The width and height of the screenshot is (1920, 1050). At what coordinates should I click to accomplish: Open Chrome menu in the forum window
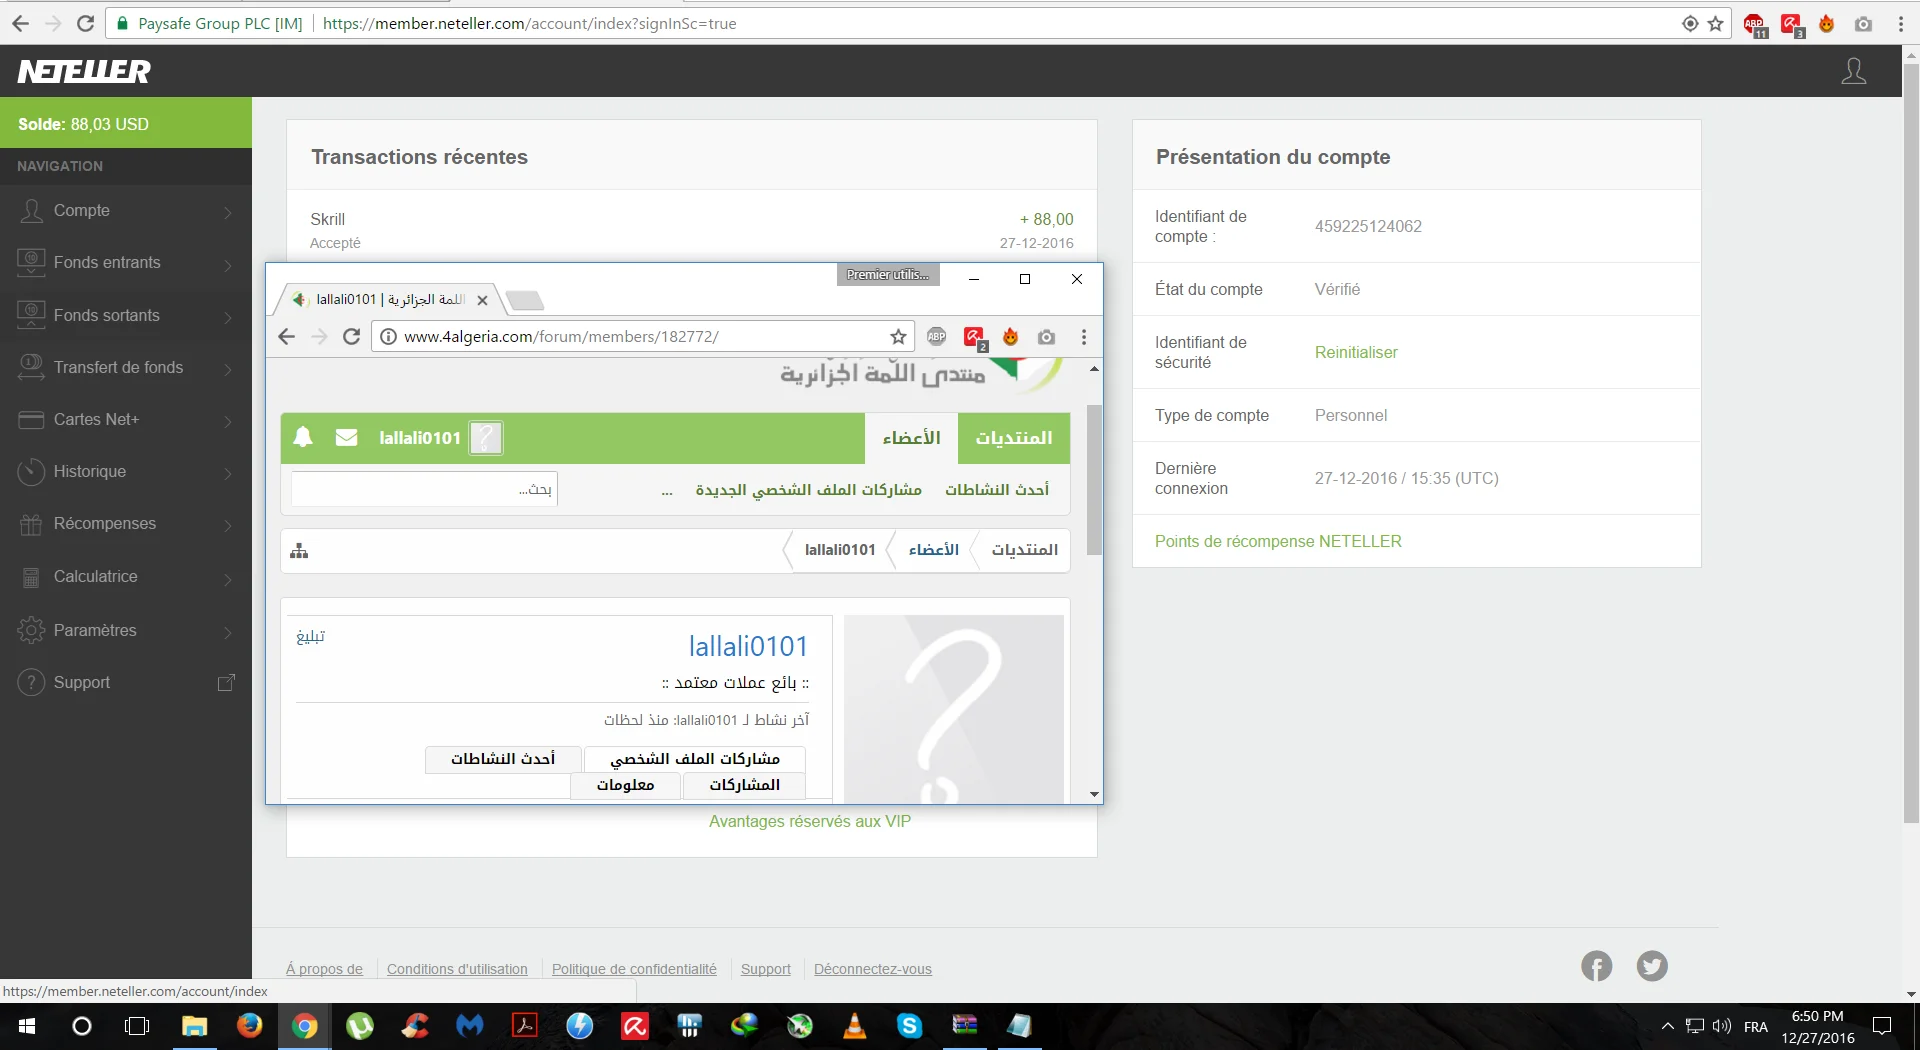point(1084,337)
